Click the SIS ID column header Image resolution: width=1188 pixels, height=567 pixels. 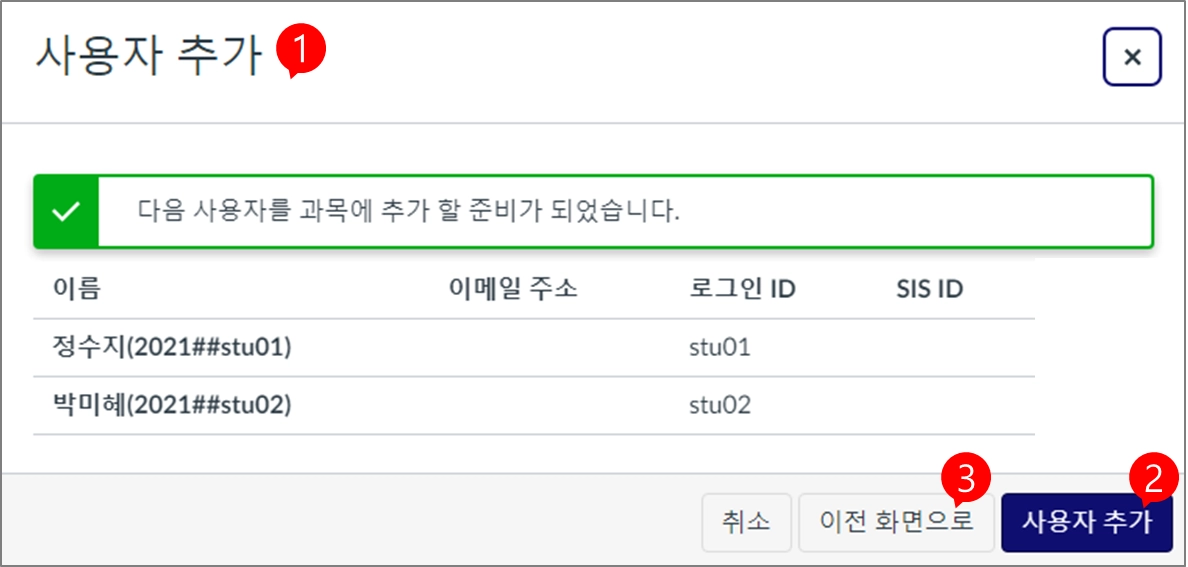[929, 290]
